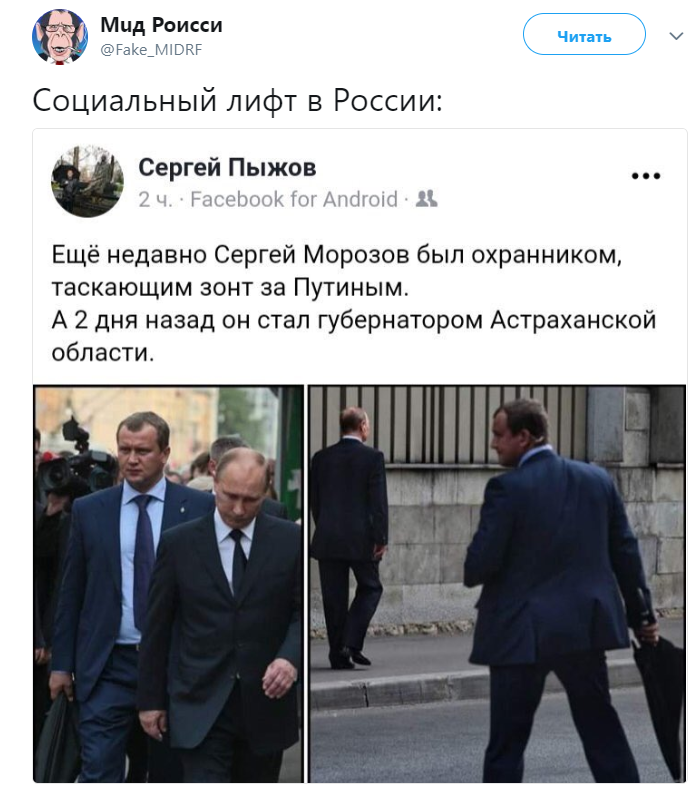
Task: Expand the tweet options chevron
Action: pyautogui.click(x=676, y=36)
